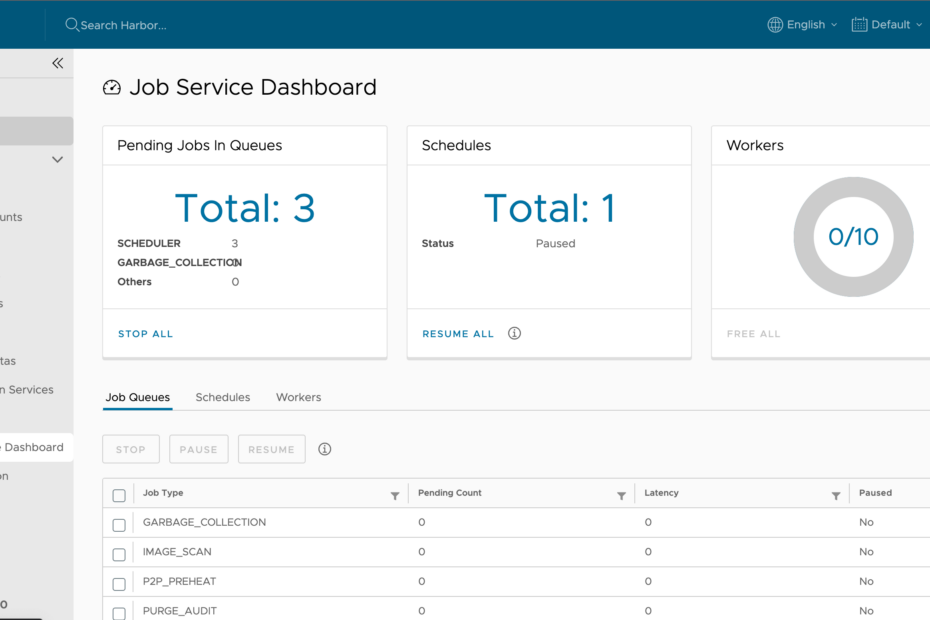Check the P2P_PREHEAT row checkbox
930x620 pixels.
[119, 584]
